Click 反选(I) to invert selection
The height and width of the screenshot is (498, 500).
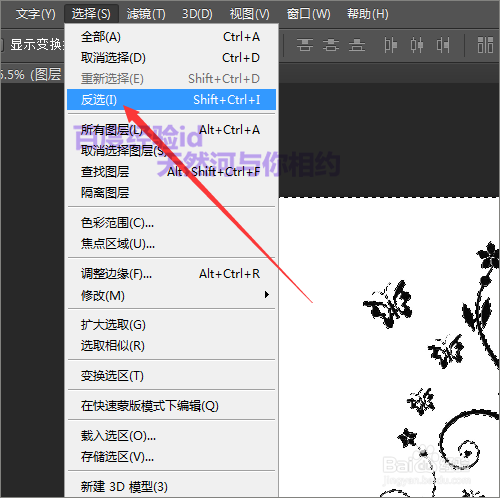tap(171, 99)
